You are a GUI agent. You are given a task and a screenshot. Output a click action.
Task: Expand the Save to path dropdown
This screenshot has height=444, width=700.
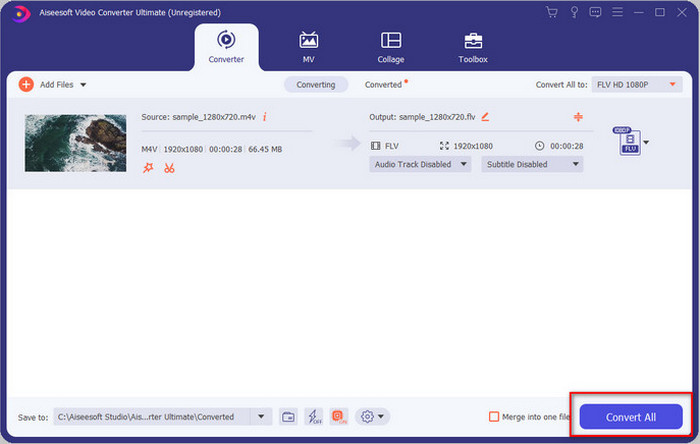(261, 417)
